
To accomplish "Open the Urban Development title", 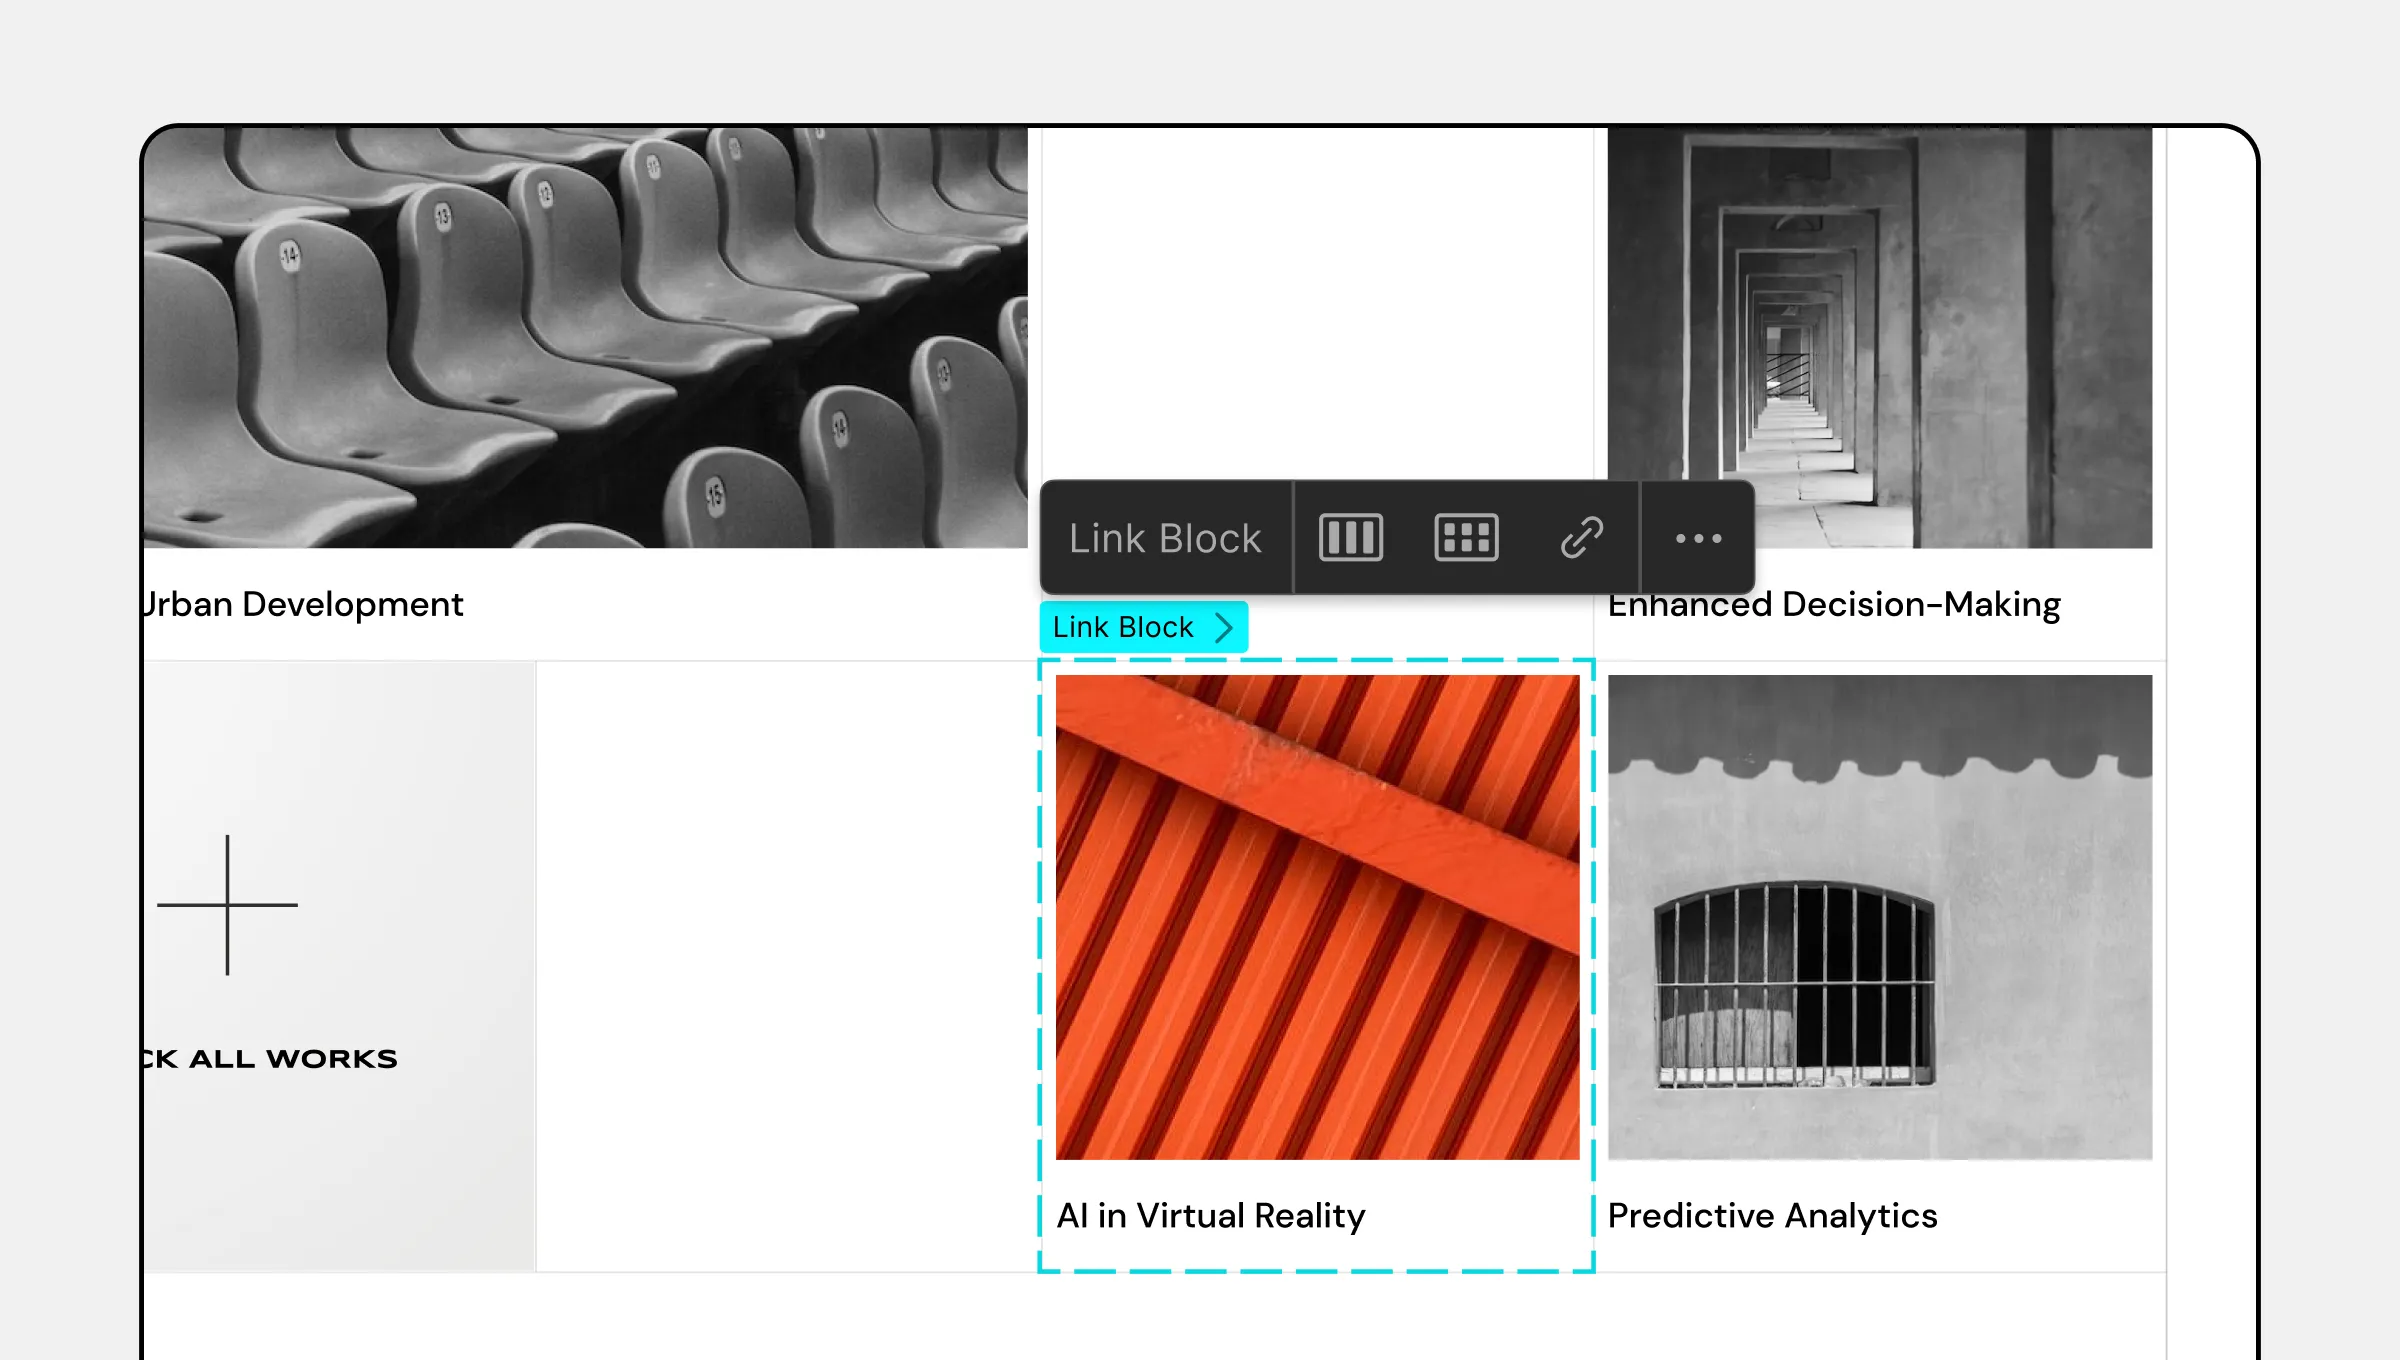I will coord(303,604).
